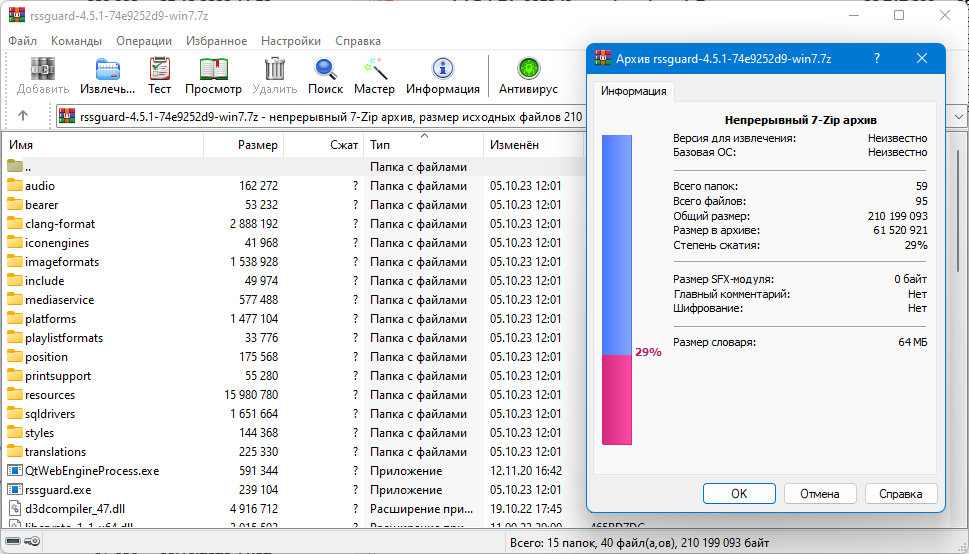This screenshot has height=554, width=969.
Task: Start Антивирус scan icon
Action: pyautogui.click(x=528, y=69)
